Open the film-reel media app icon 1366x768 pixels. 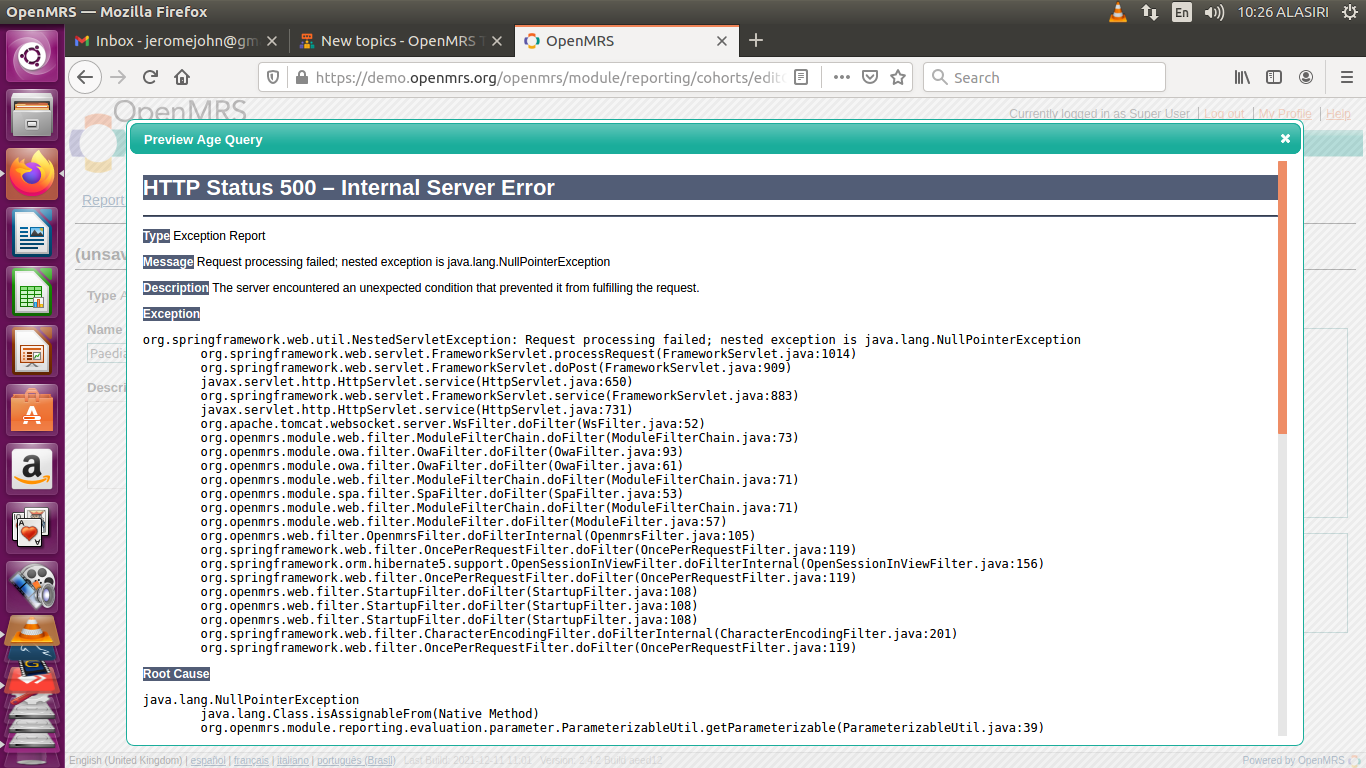pyautogui.click(x=32, y=587)
